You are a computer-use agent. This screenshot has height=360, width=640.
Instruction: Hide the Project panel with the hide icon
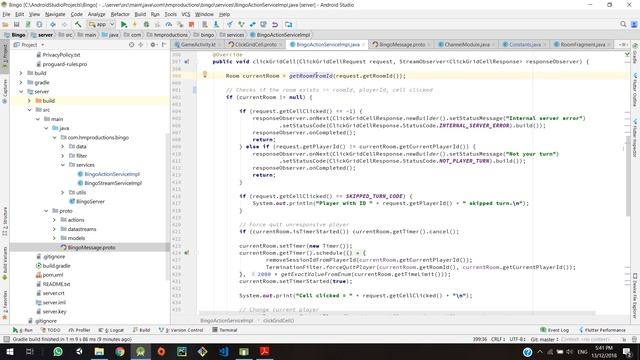click(164, 44)
